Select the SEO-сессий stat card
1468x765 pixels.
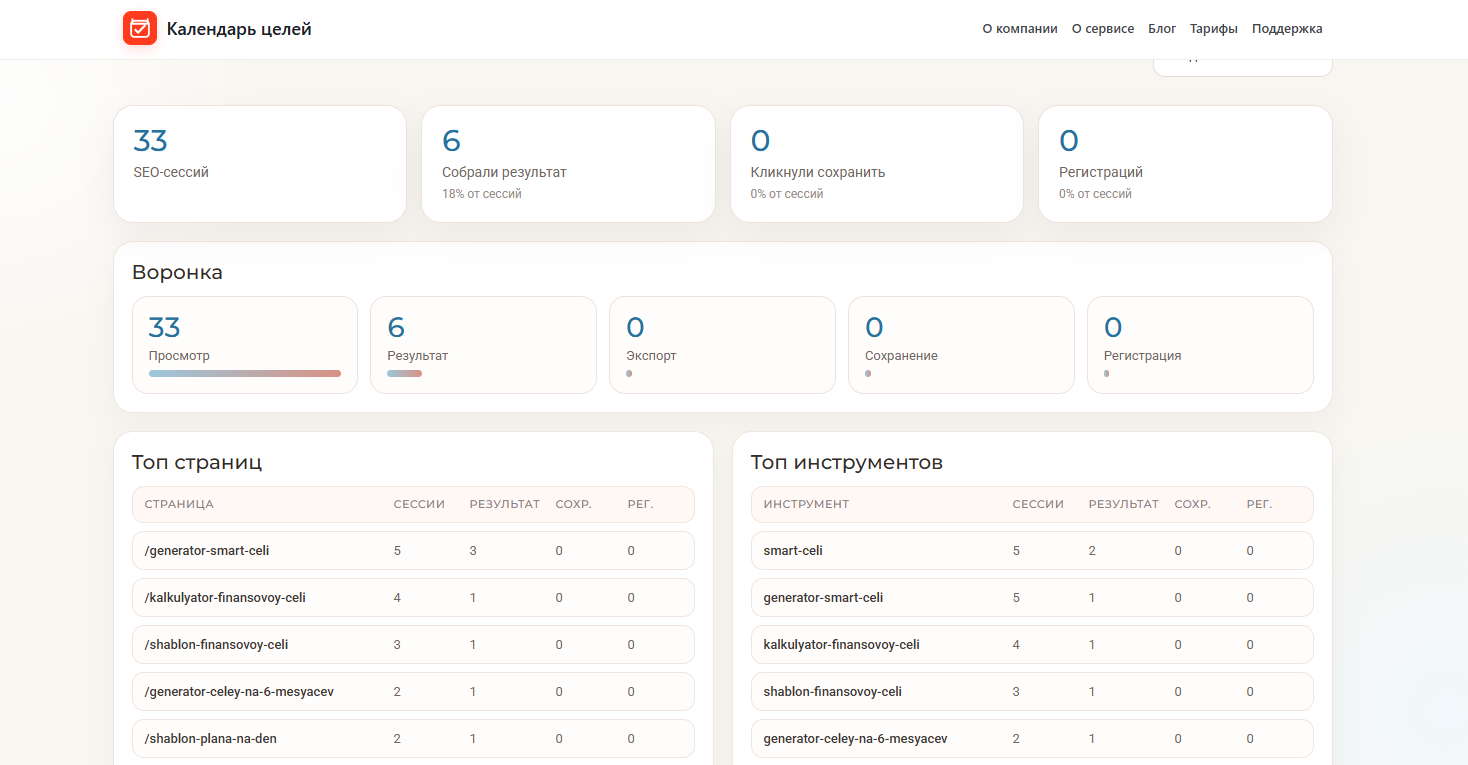click(x=260, y=164)
